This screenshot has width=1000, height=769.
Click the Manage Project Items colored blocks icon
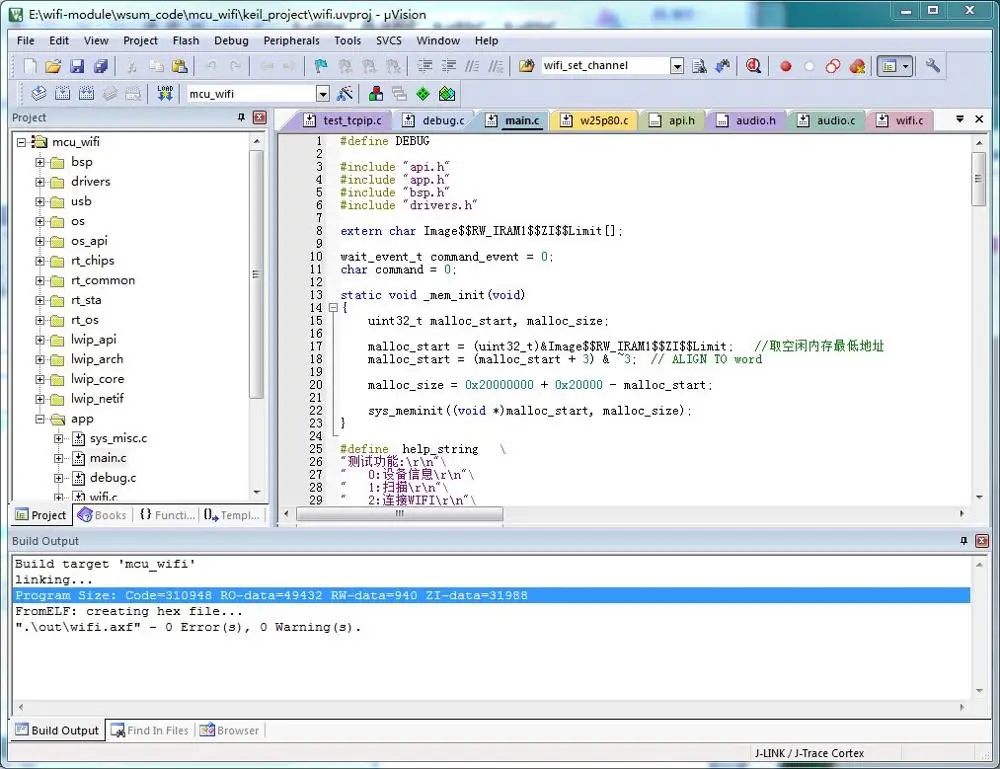point(376,94)
